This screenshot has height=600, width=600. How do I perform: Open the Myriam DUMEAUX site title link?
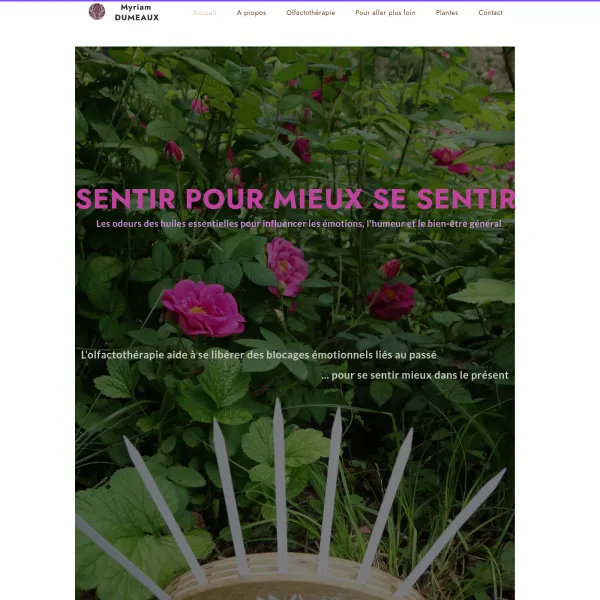137,12
